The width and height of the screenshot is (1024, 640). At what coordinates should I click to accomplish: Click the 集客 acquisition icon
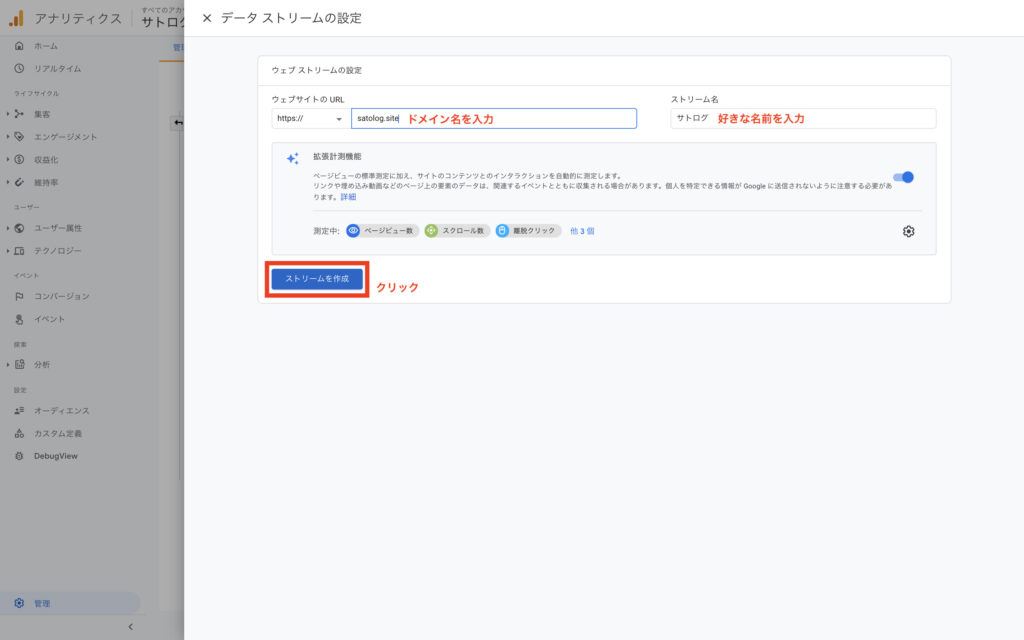click(19, 114)
